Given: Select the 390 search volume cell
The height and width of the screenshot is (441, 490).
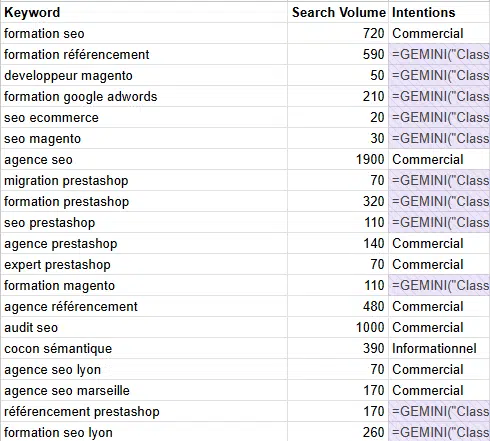Looking at the screenshot, I should click(x=338, y=348).
